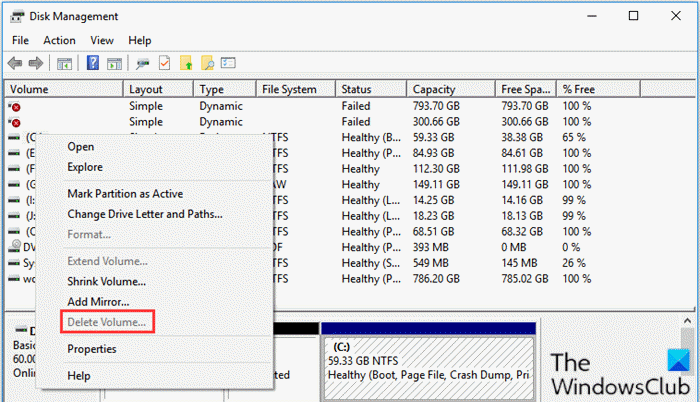Viewport: 700px width, 402px height.
Task: Open the Help menu in menu bar
Action: [140, 41]
